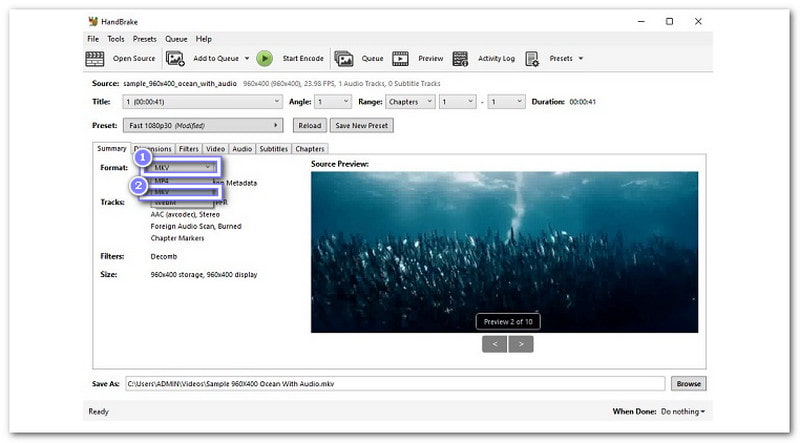Click the Browse button

click(688, 383)
